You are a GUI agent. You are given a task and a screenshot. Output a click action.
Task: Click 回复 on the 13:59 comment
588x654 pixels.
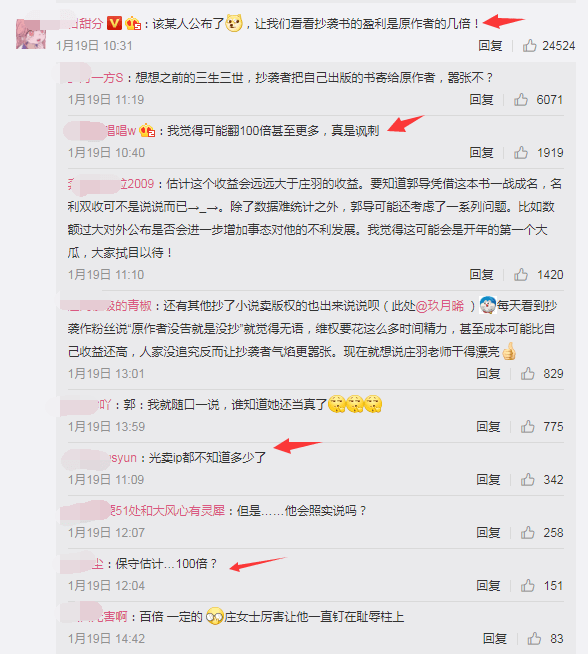click(488, 426)
